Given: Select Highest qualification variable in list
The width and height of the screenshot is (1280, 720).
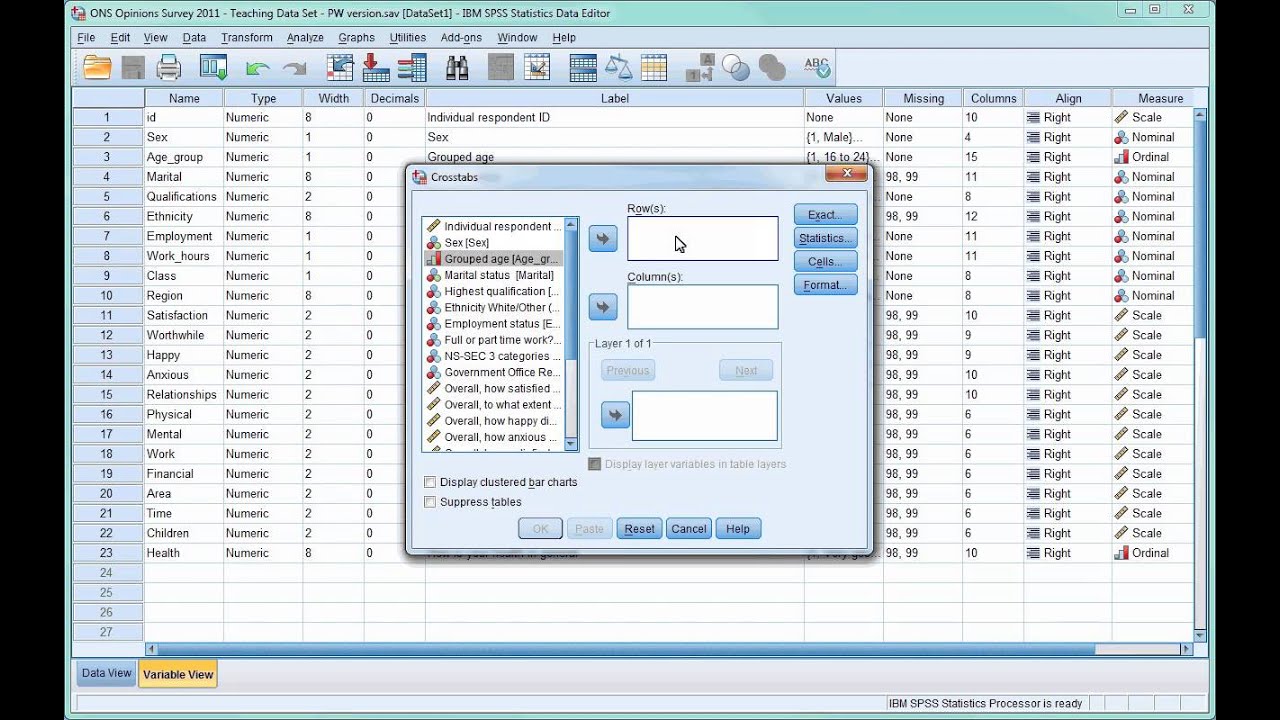Looking at the screenshot, I should coord(493,291).
